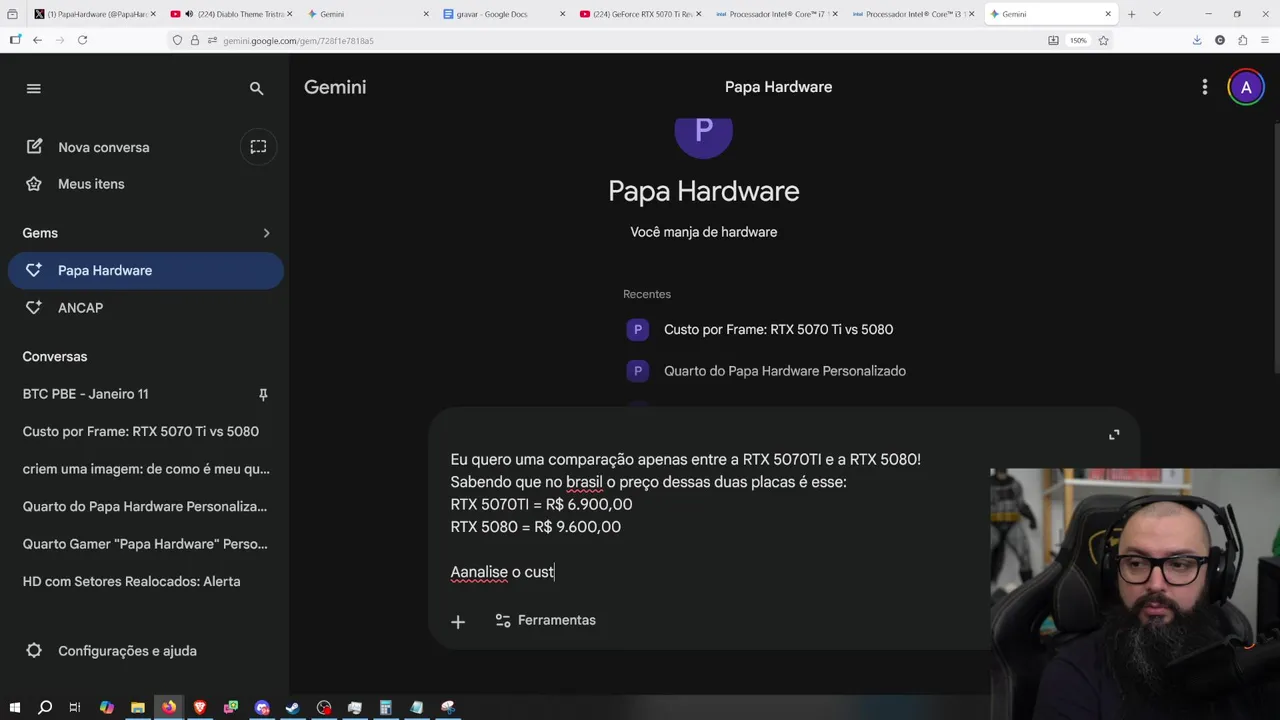The width and height of the screenshot is (1280, 720).
Task: Click the Gemini logo text
Action: pos(335,87)
